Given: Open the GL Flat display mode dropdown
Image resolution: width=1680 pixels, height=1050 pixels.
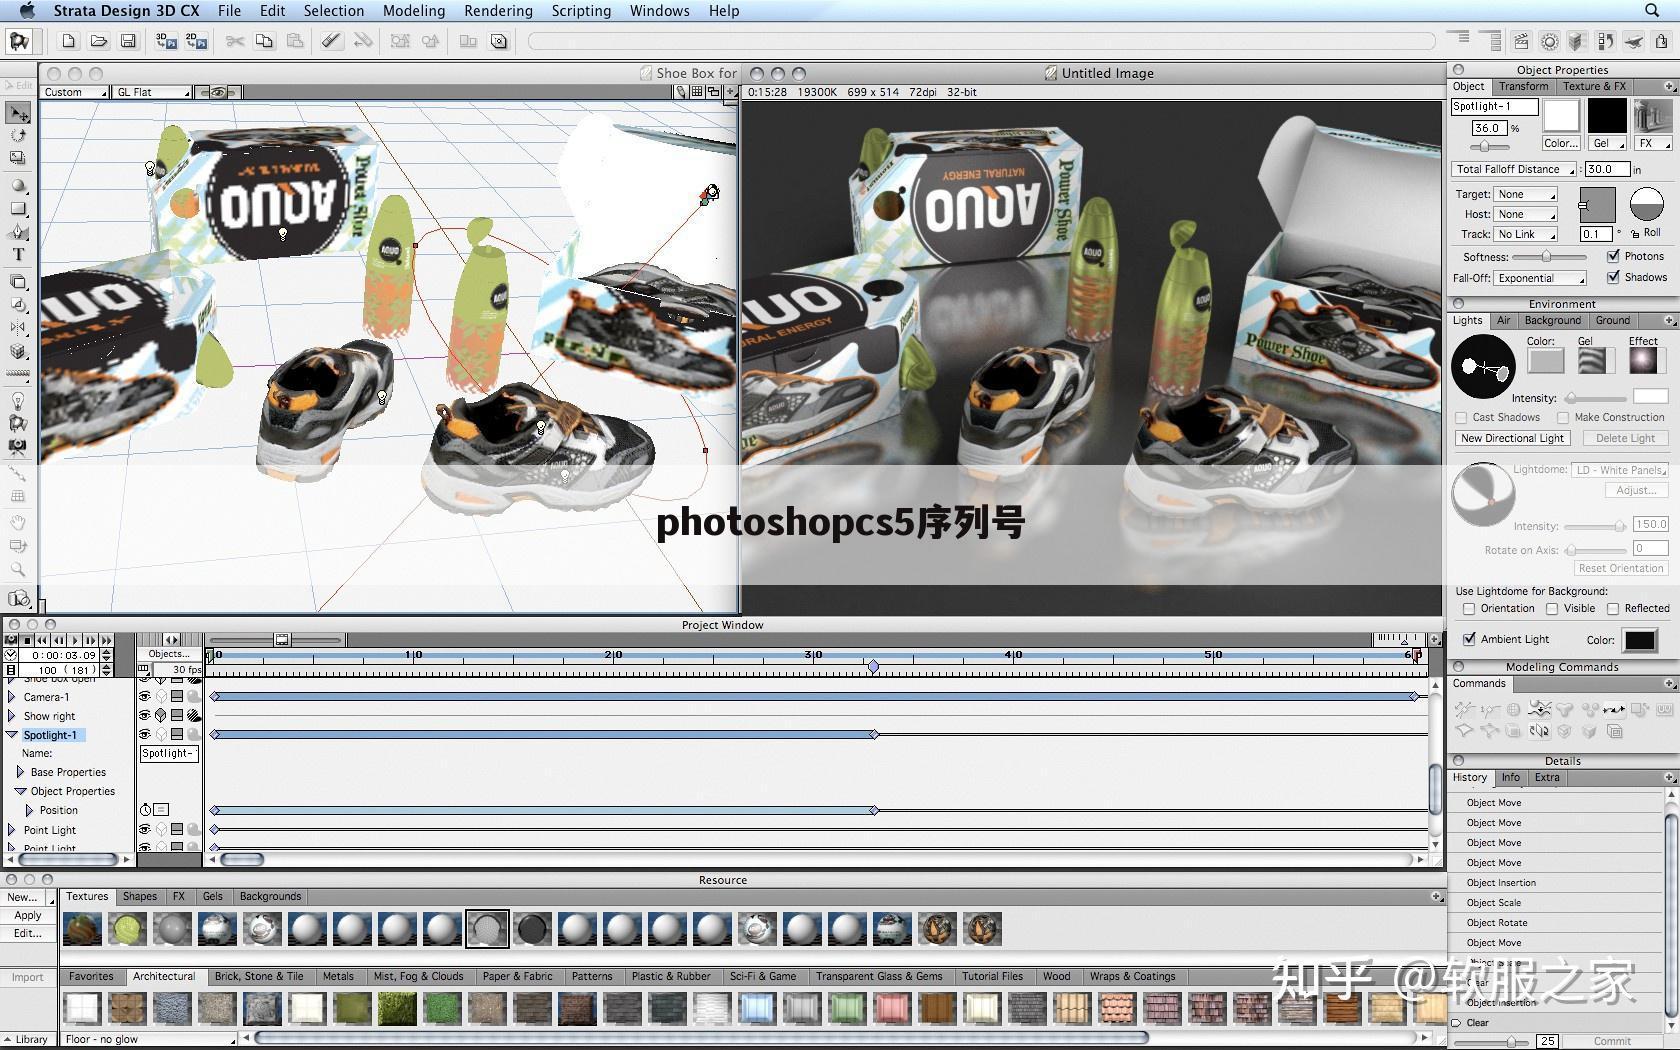Looking at the screenshot, I should (x=152, y=92).
